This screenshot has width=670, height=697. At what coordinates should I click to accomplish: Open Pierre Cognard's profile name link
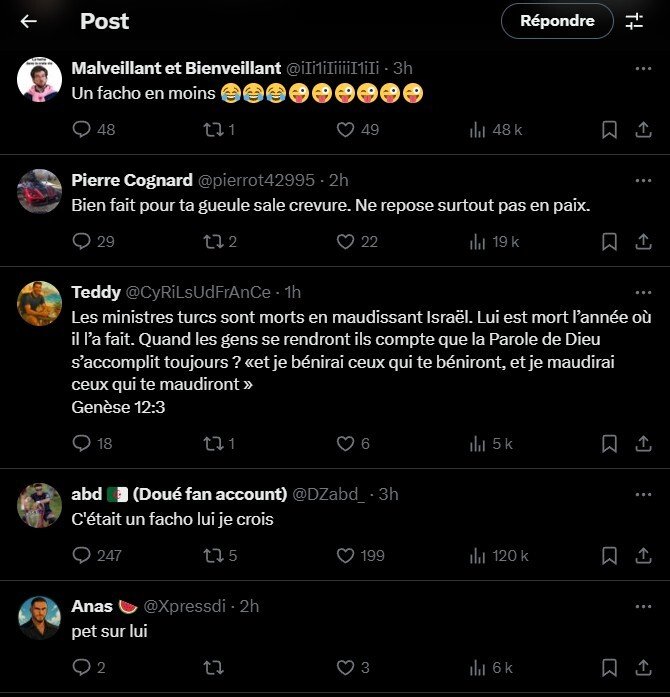132,180
